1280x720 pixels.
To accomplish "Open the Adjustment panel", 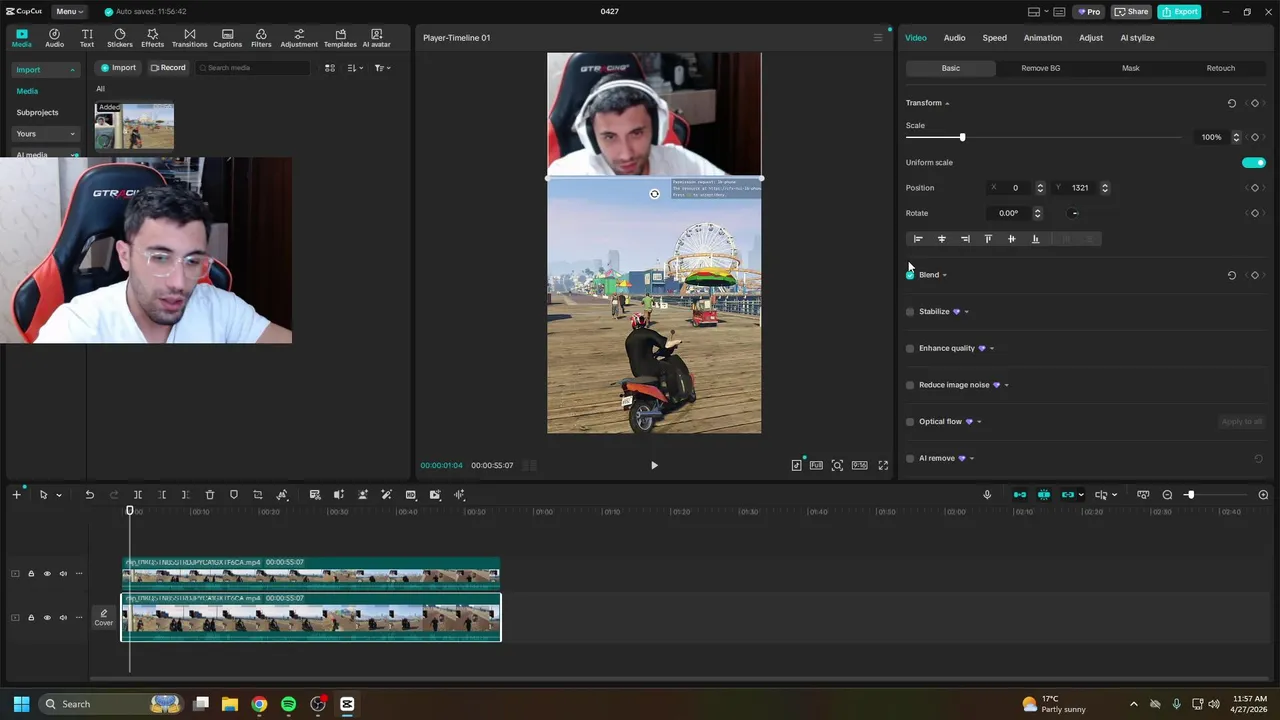I will pos(299,38).
